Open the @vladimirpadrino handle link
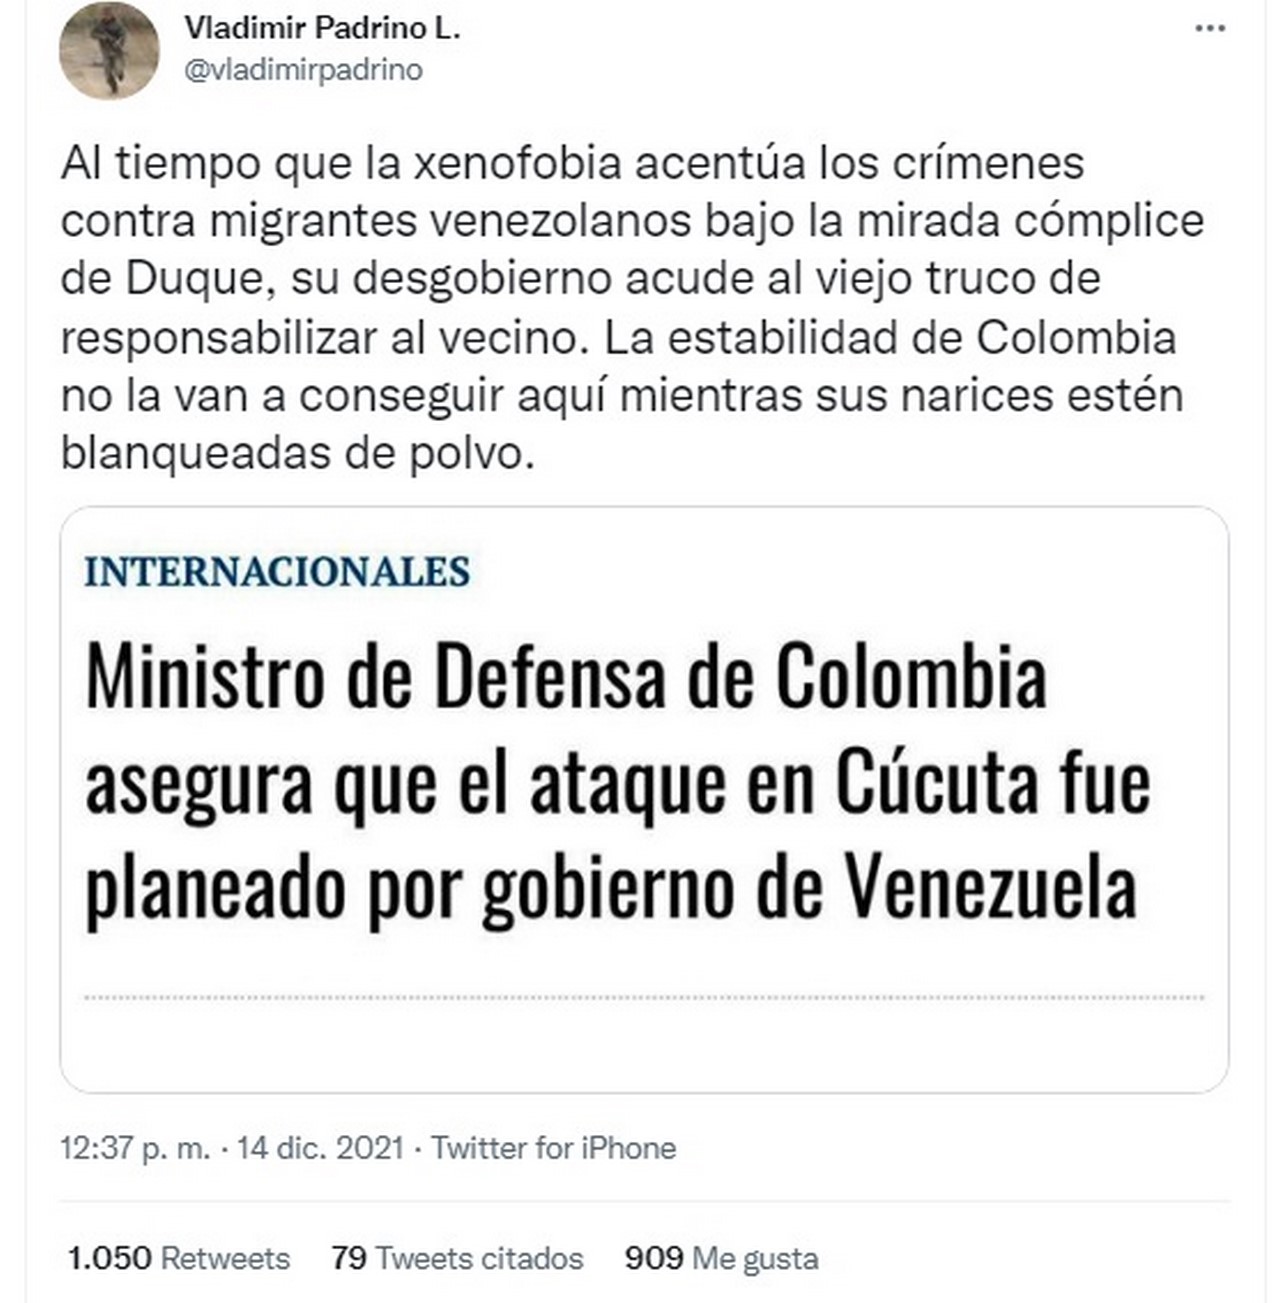 point(304,70)
